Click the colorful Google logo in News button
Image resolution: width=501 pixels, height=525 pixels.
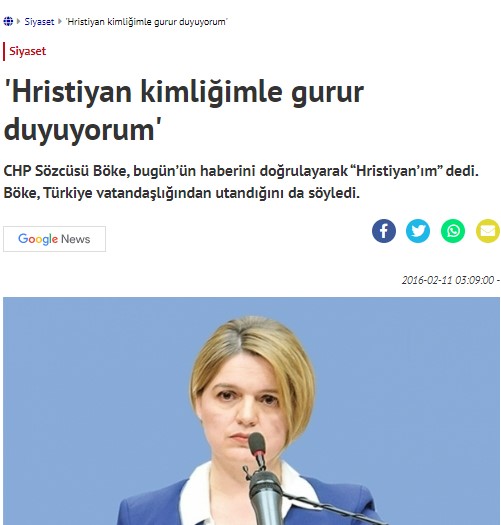pos(38,239)
